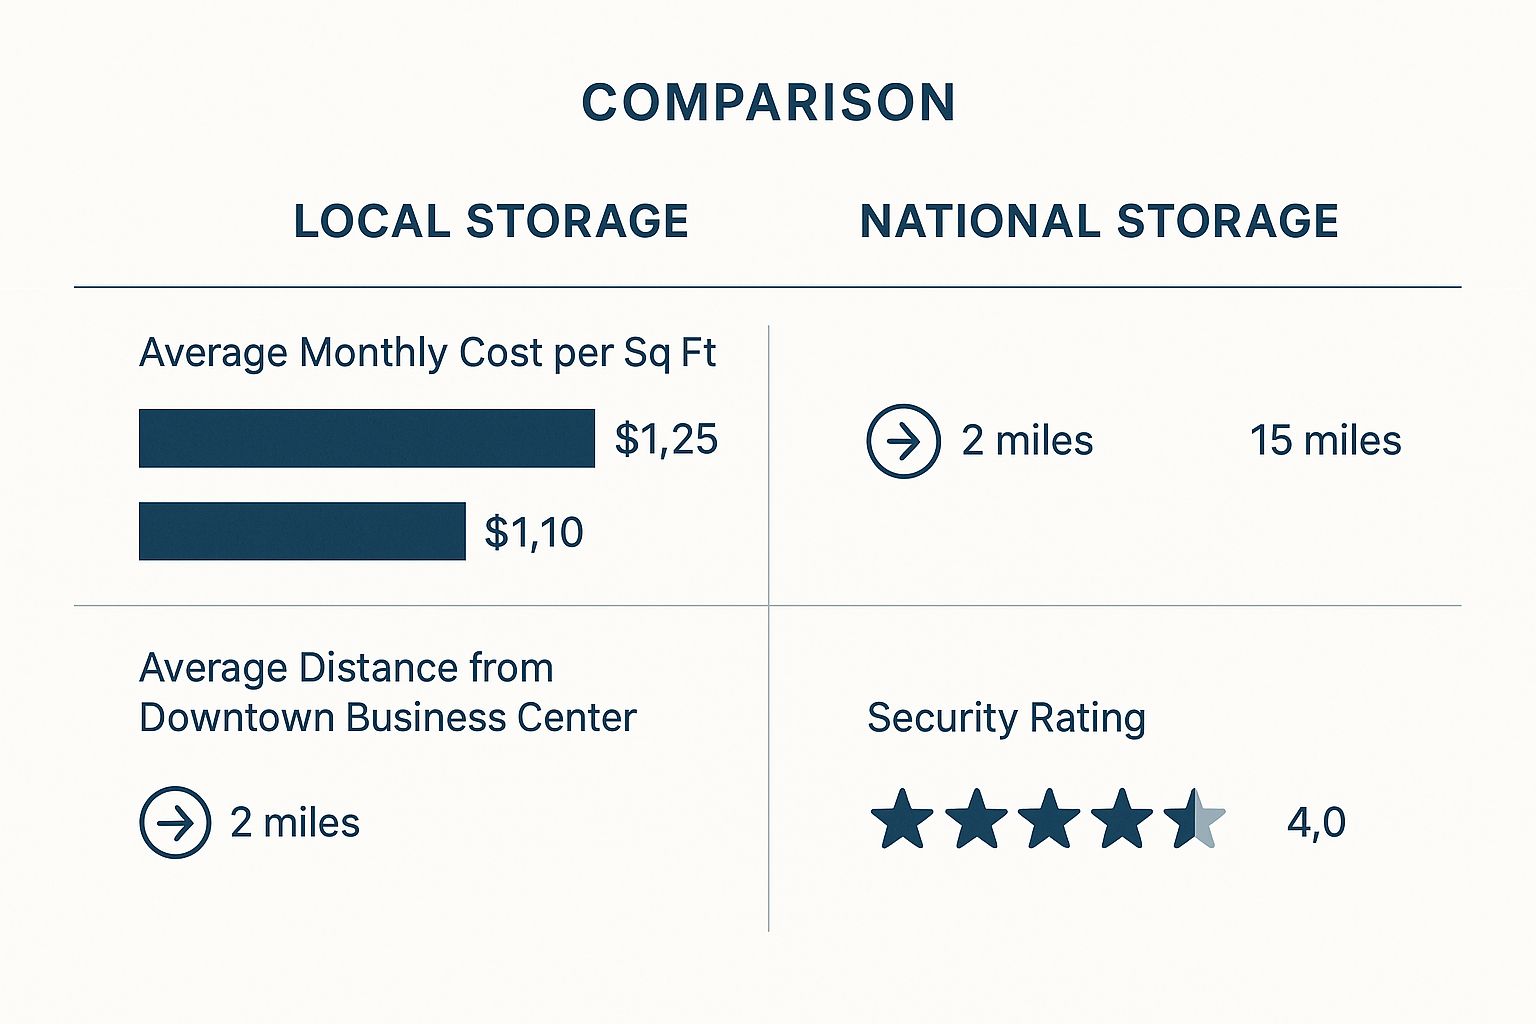Click the 15 miles distance text
The image size is (1536, 1024).
1325,441
